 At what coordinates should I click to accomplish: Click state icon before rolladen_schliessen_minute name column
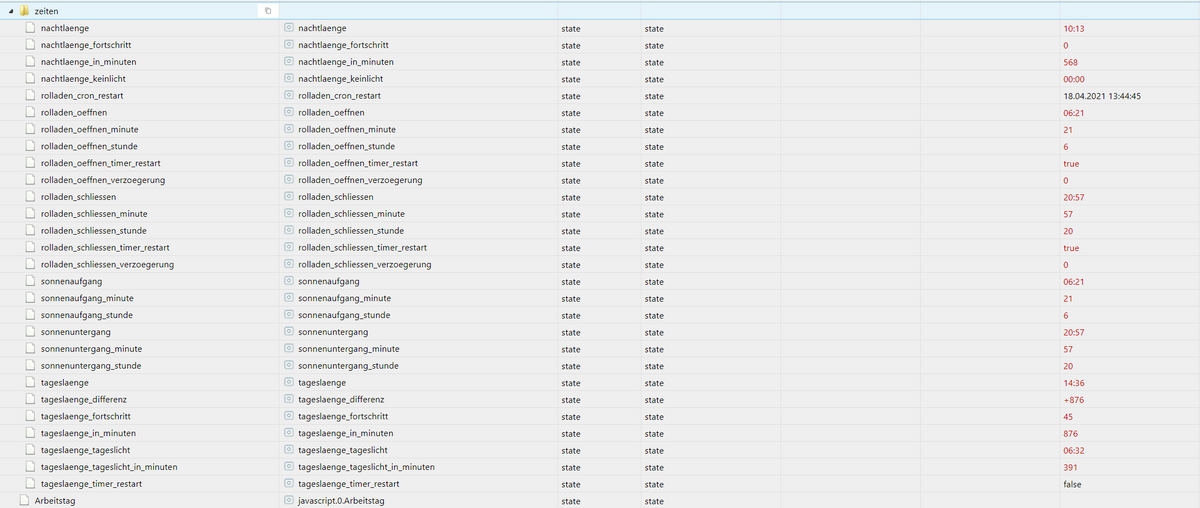[x=289, y=213]
